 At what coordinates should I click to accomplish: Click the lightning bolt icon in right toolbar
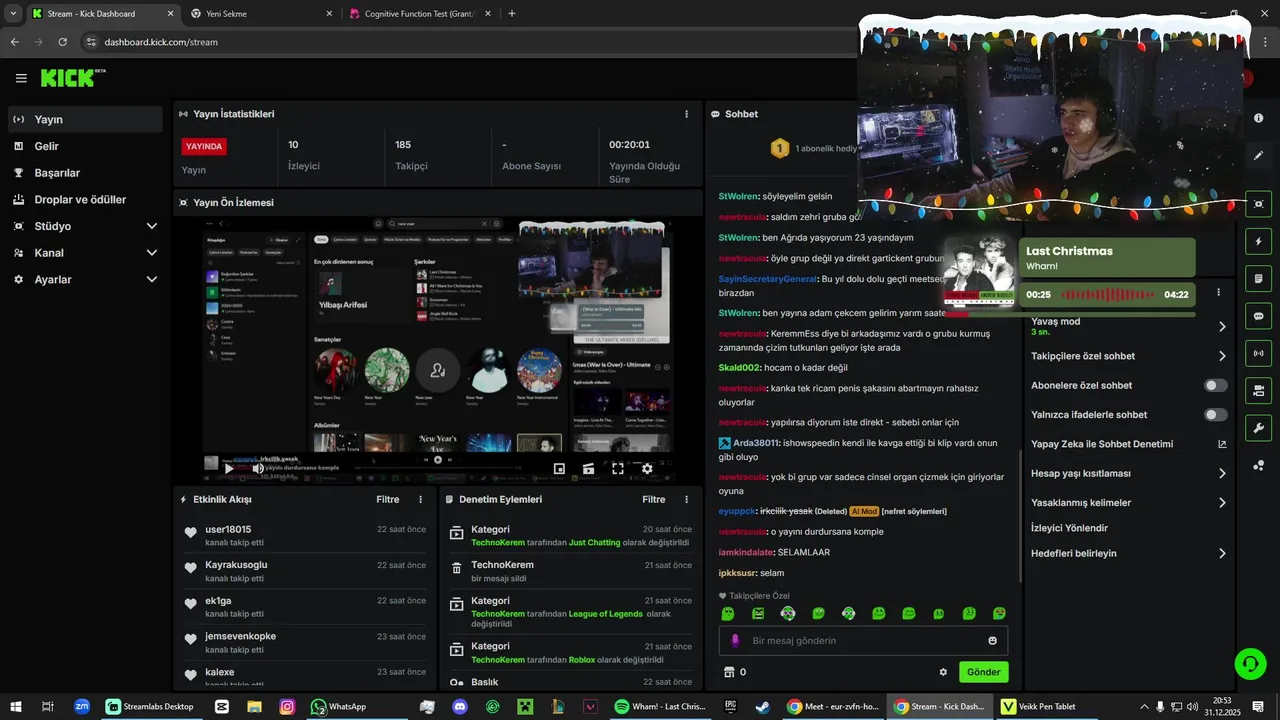click(1258, 242)
